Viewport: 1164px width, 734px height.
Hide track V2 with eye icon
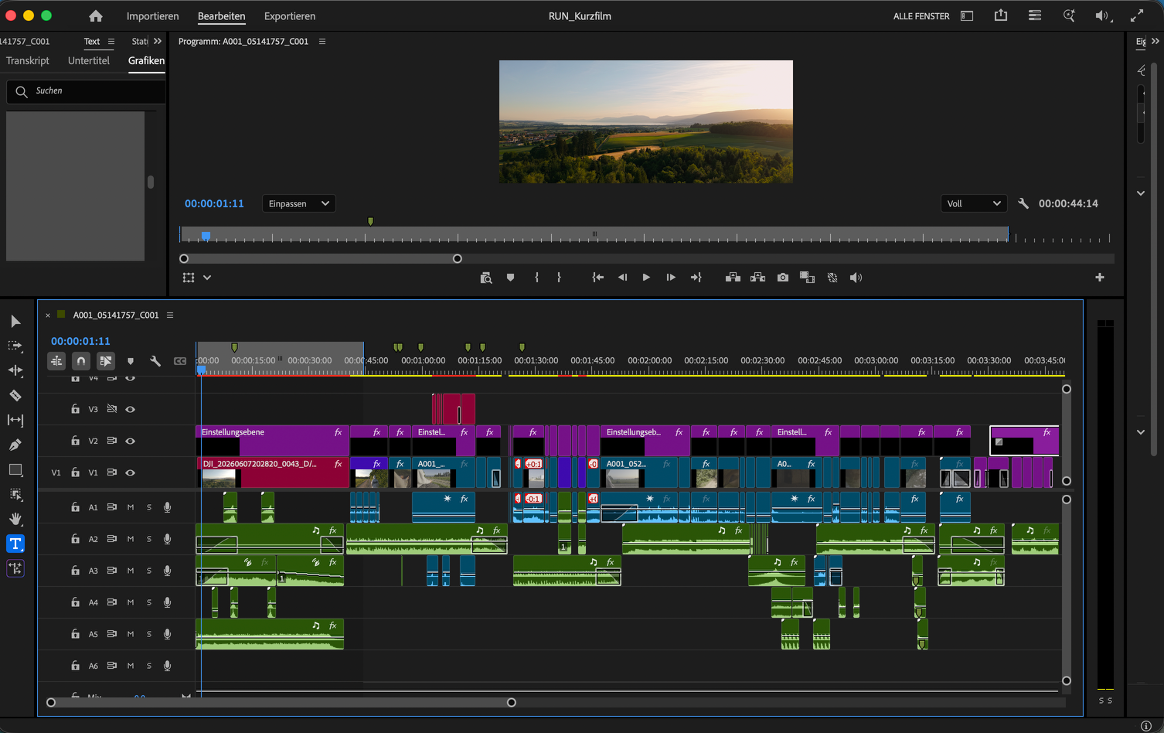(130, 441)
